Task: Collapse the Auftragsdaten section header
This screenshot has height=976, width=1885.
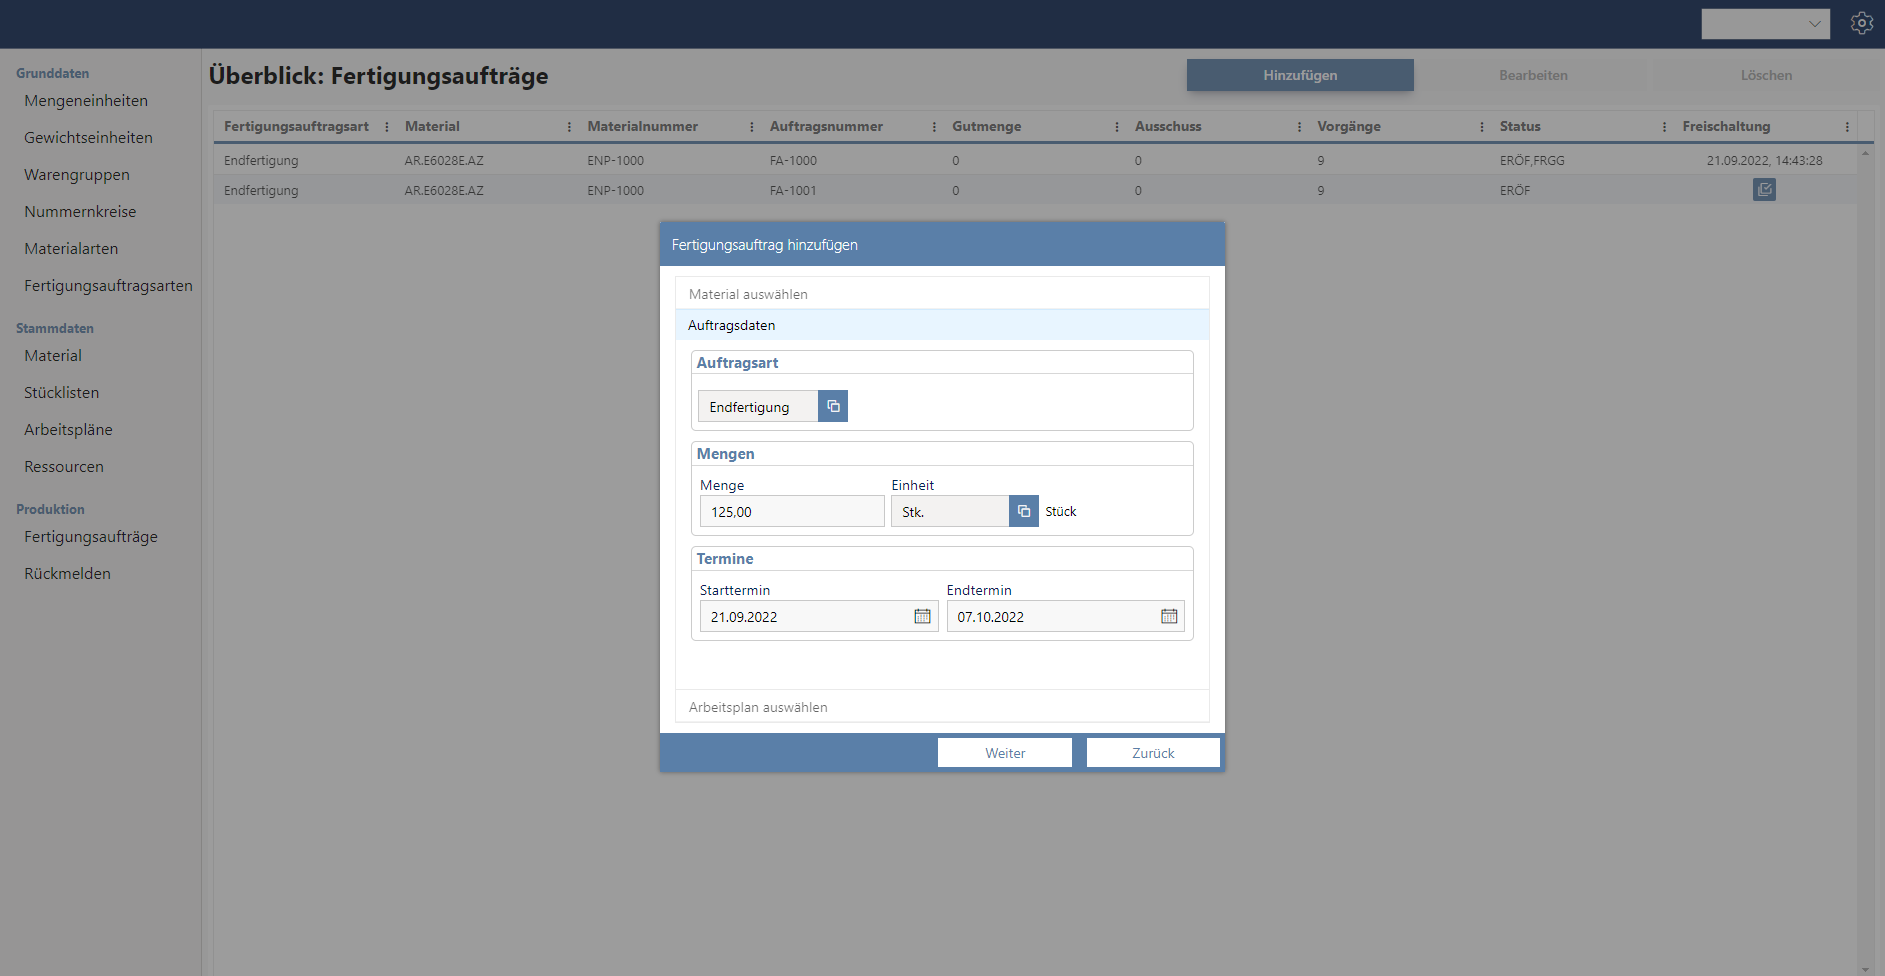Action: 732,325
